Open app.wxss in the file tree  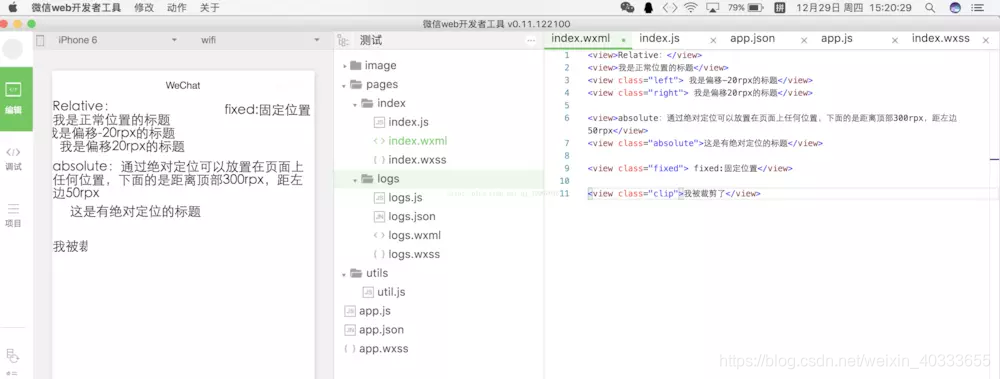[x=383, y=349]
